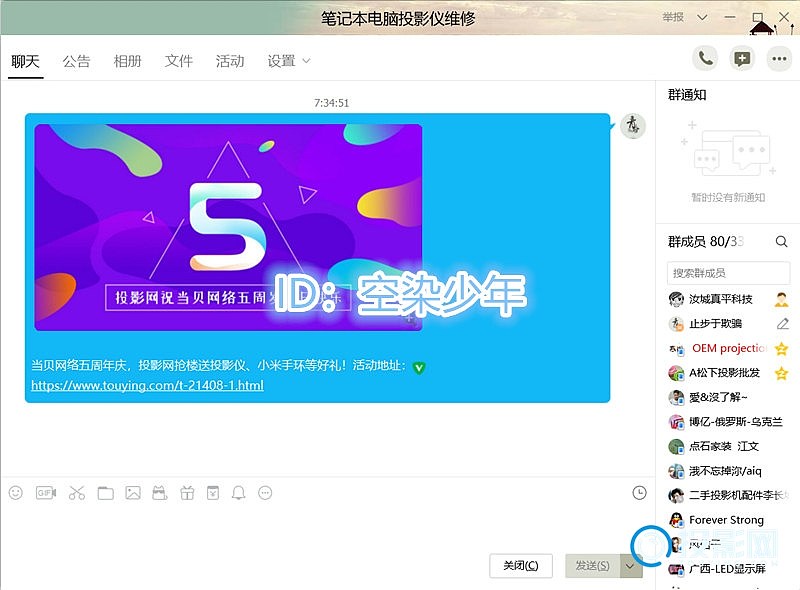Screen dimensions: 800x590
Task: Open the 公告 tab
Action: 76,61
